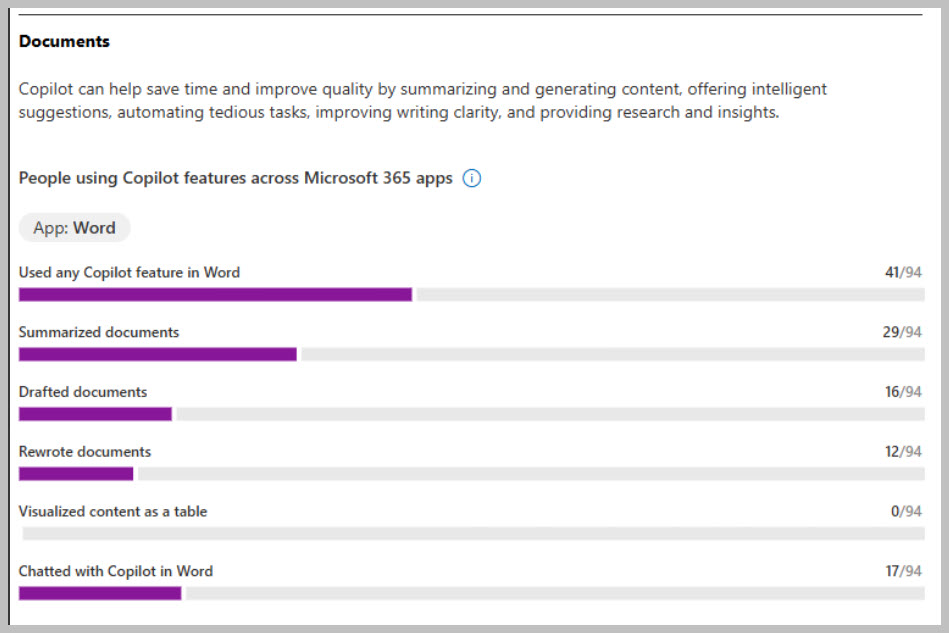Click the Drafted documents purple bar

[95, 414]
